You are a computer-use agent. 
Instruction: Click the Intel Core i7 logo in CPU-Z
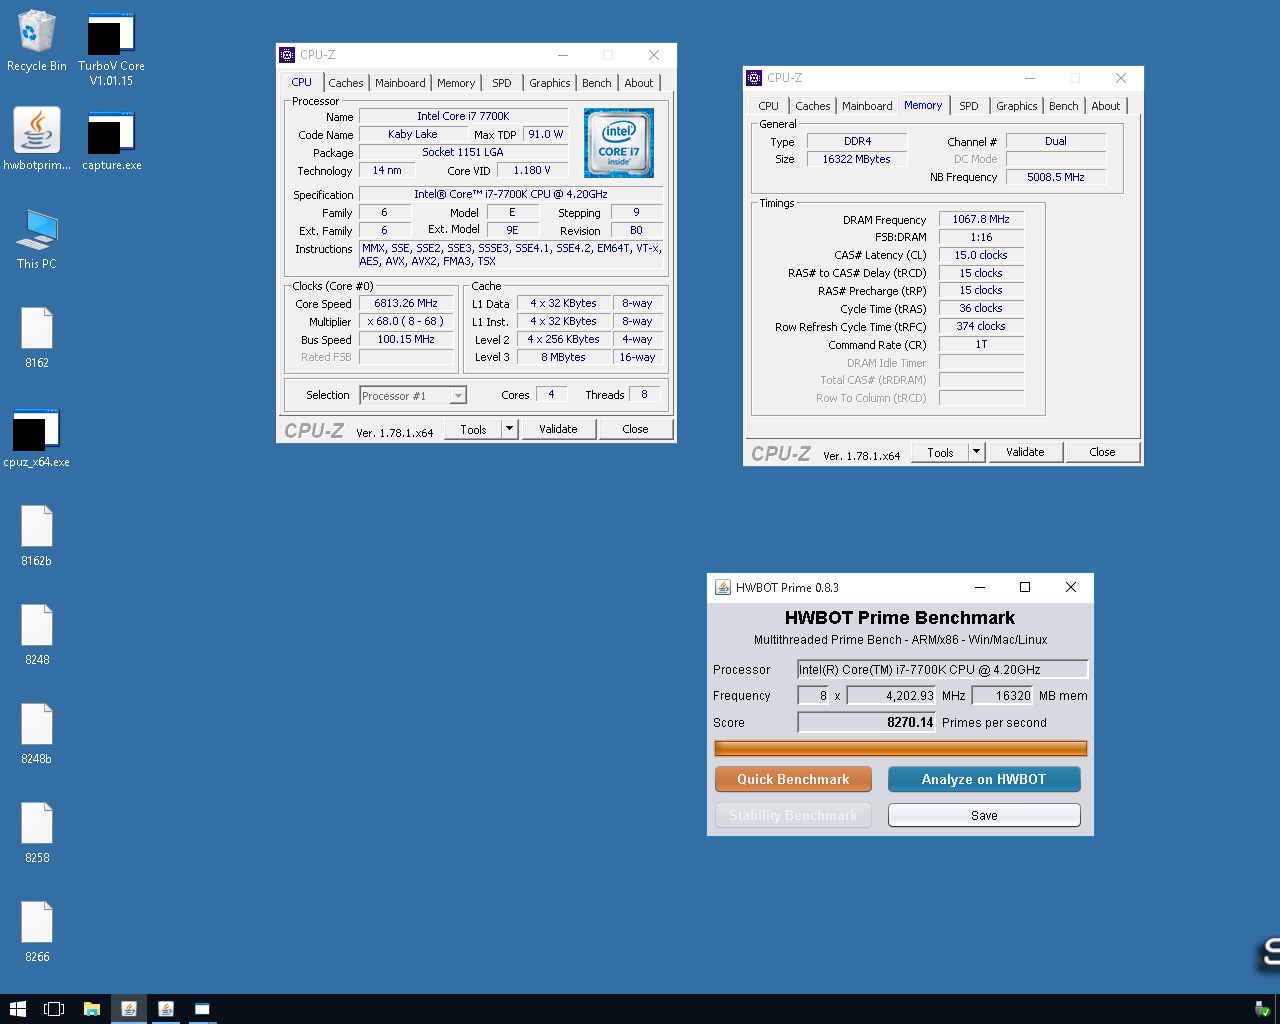pyautogui.click(x=619, y=143)
